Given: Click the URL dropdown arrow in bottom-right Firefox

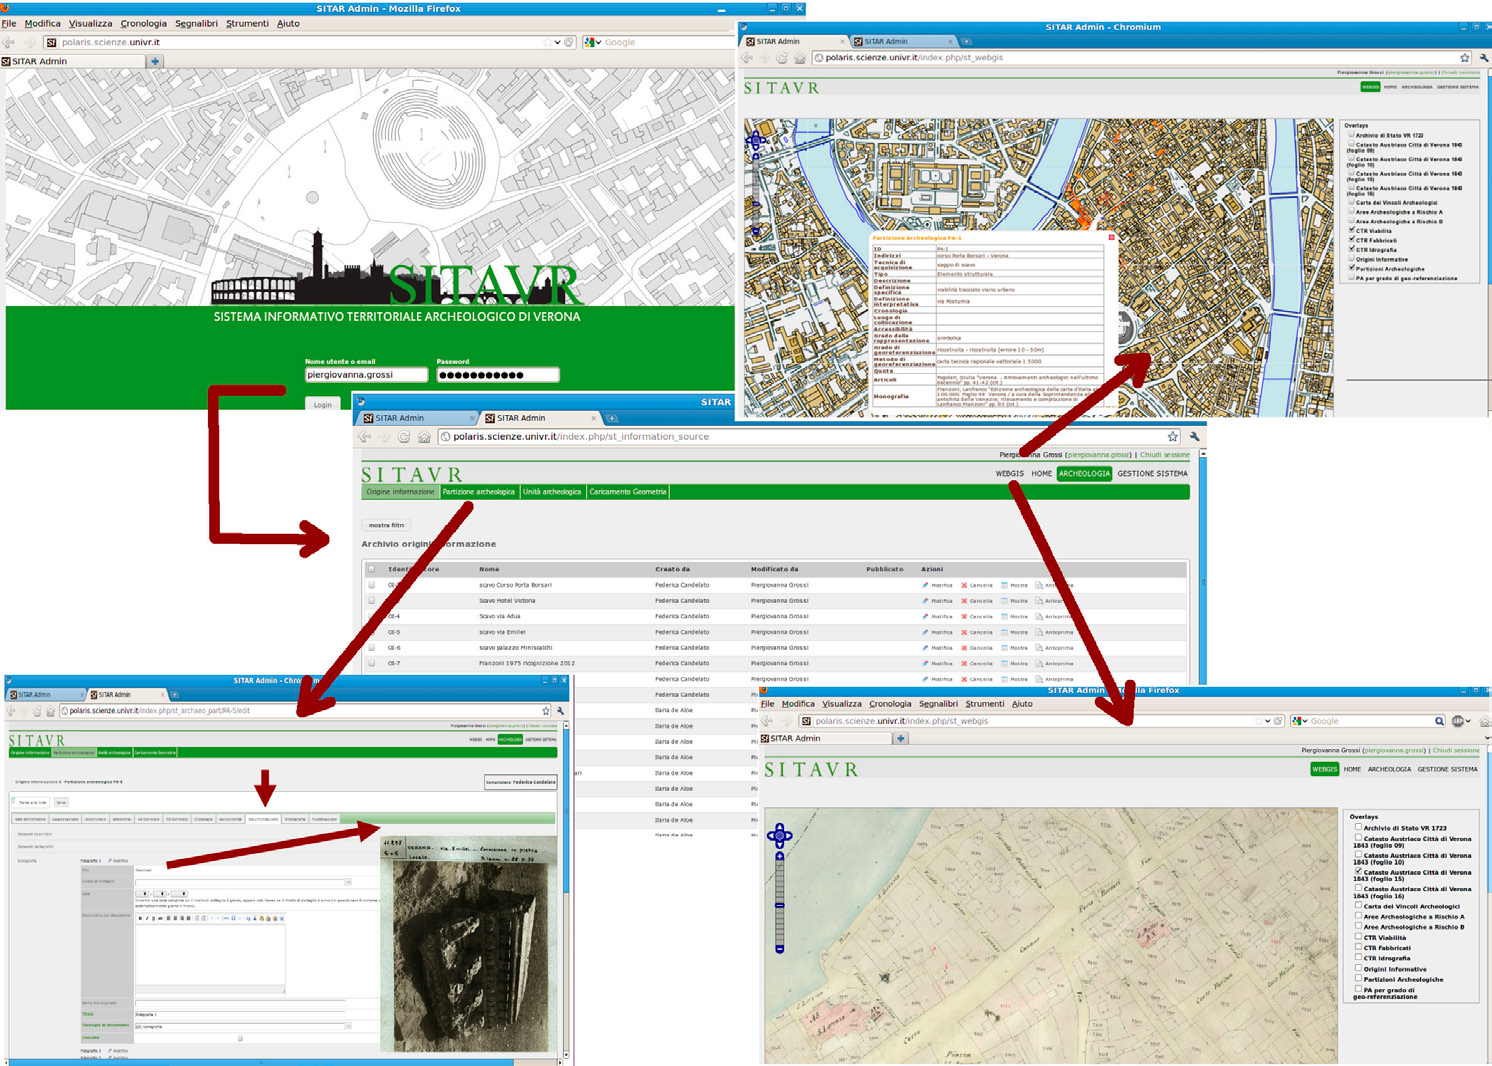Looking at the screenshot, I should point(1267,721).
